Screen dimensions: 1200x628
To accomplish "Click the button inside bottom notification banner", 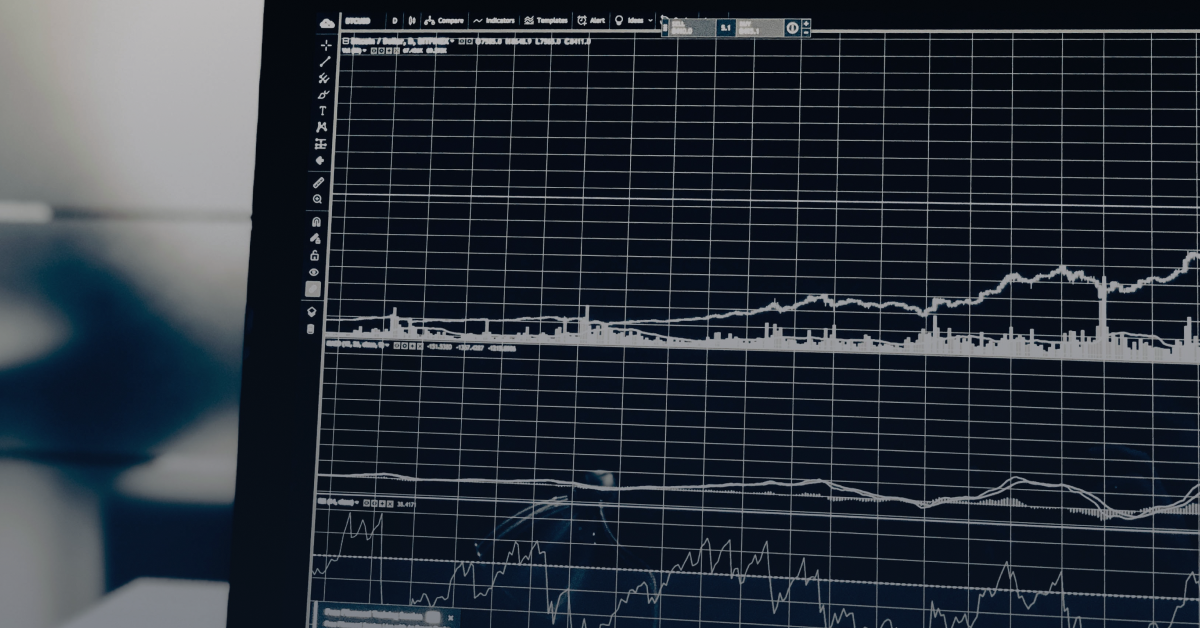I will 433,617.
